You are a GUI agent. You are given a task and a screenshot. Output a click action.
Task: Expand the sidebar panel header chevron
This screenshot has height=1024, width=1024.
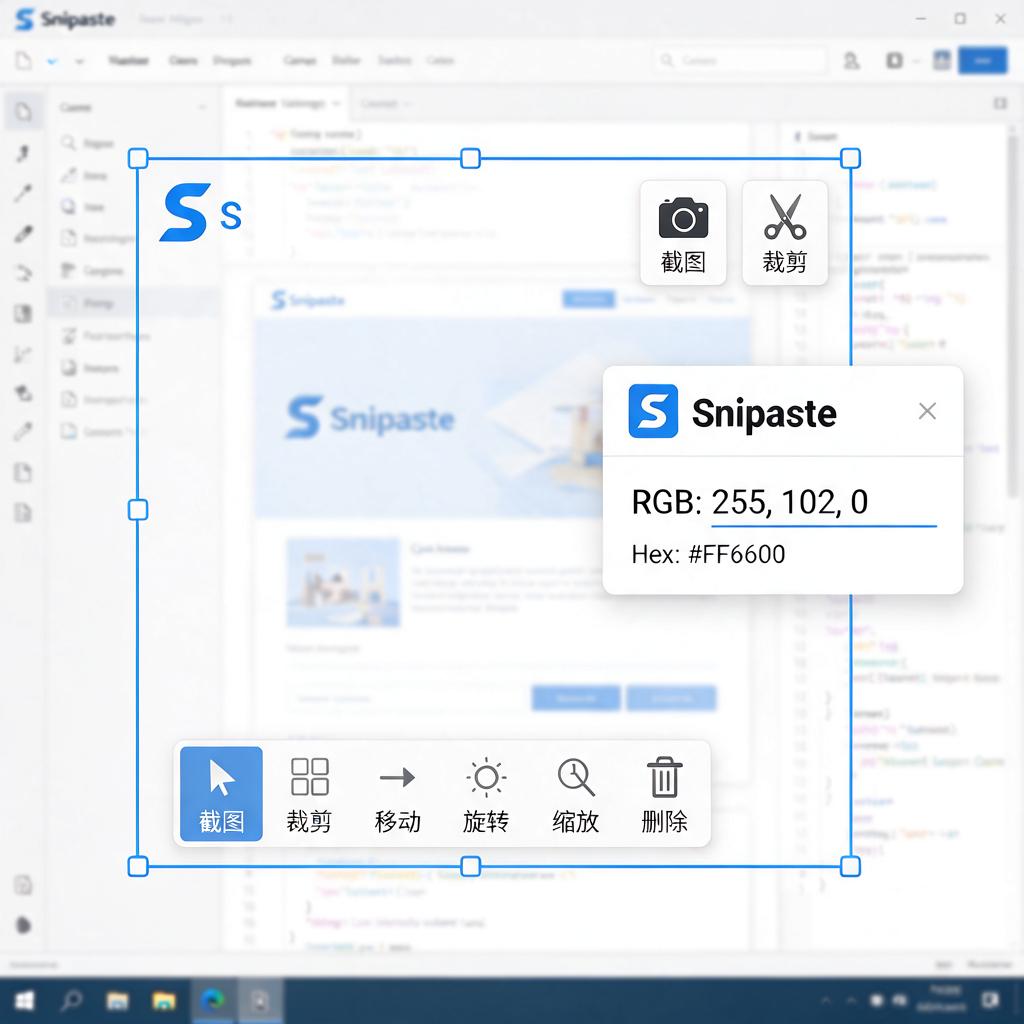(202, 107)
